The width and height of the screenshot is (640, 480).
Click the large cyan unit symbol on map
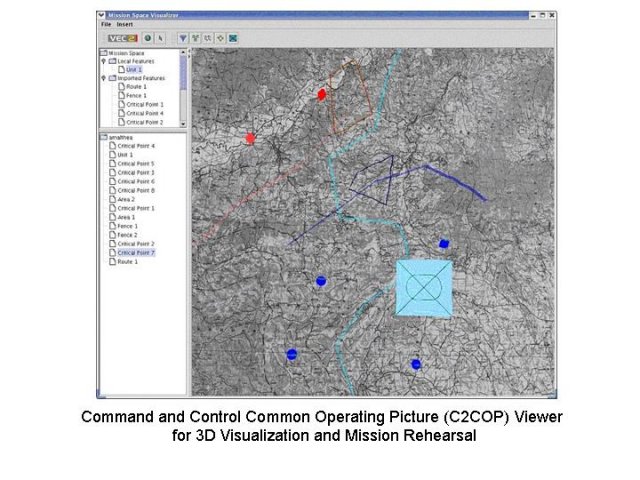click(x=424, y=288)
